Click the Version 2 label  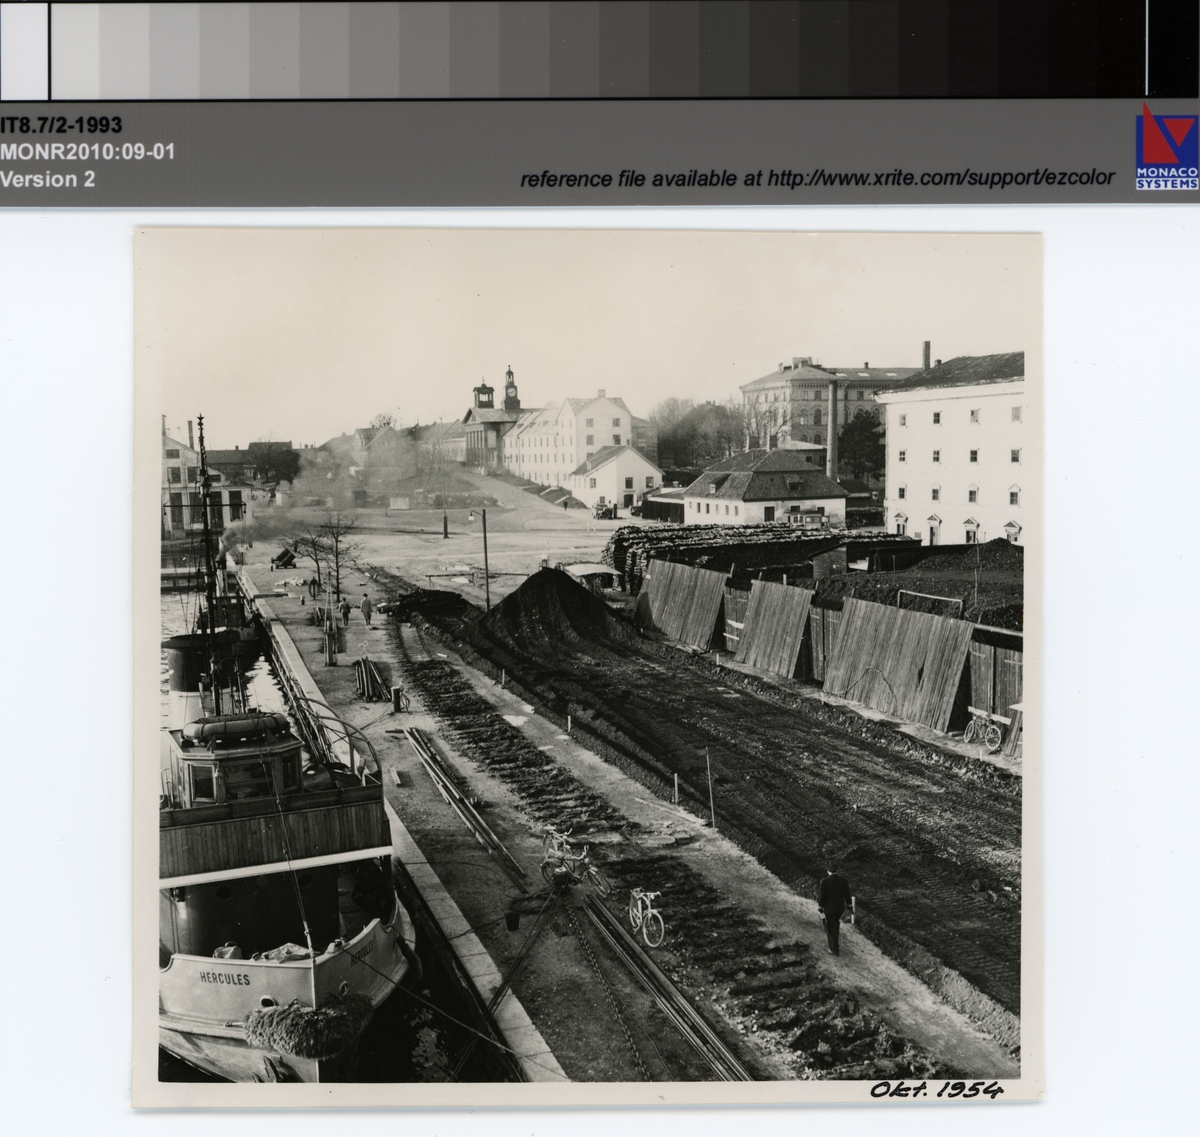click(48, 179)
